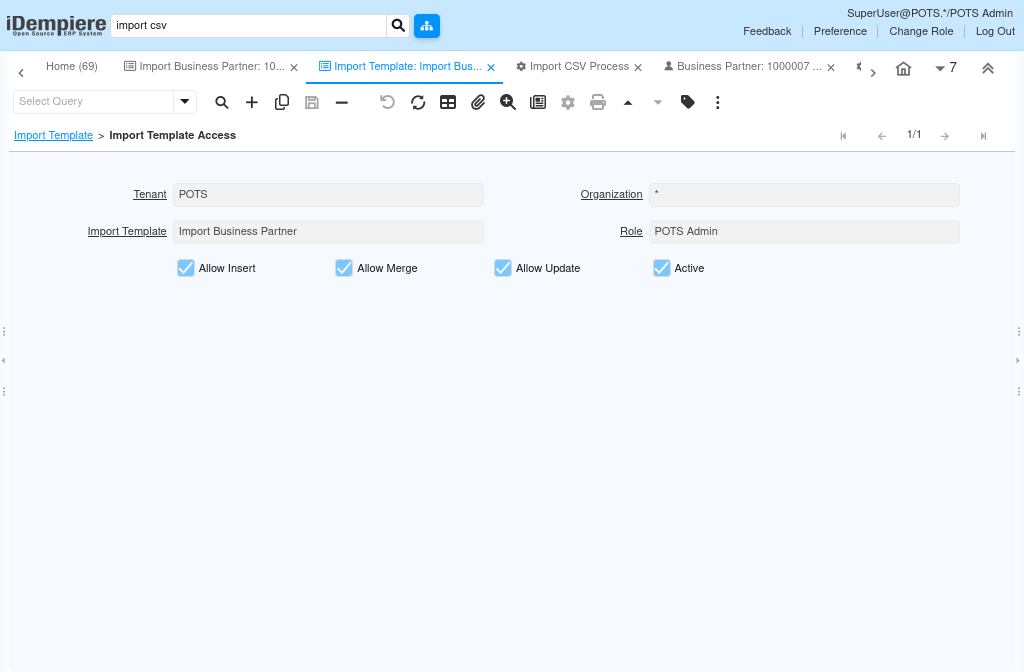Screen dimensions: 1024x672
Task: Click the Role field label
Action: 631,232
